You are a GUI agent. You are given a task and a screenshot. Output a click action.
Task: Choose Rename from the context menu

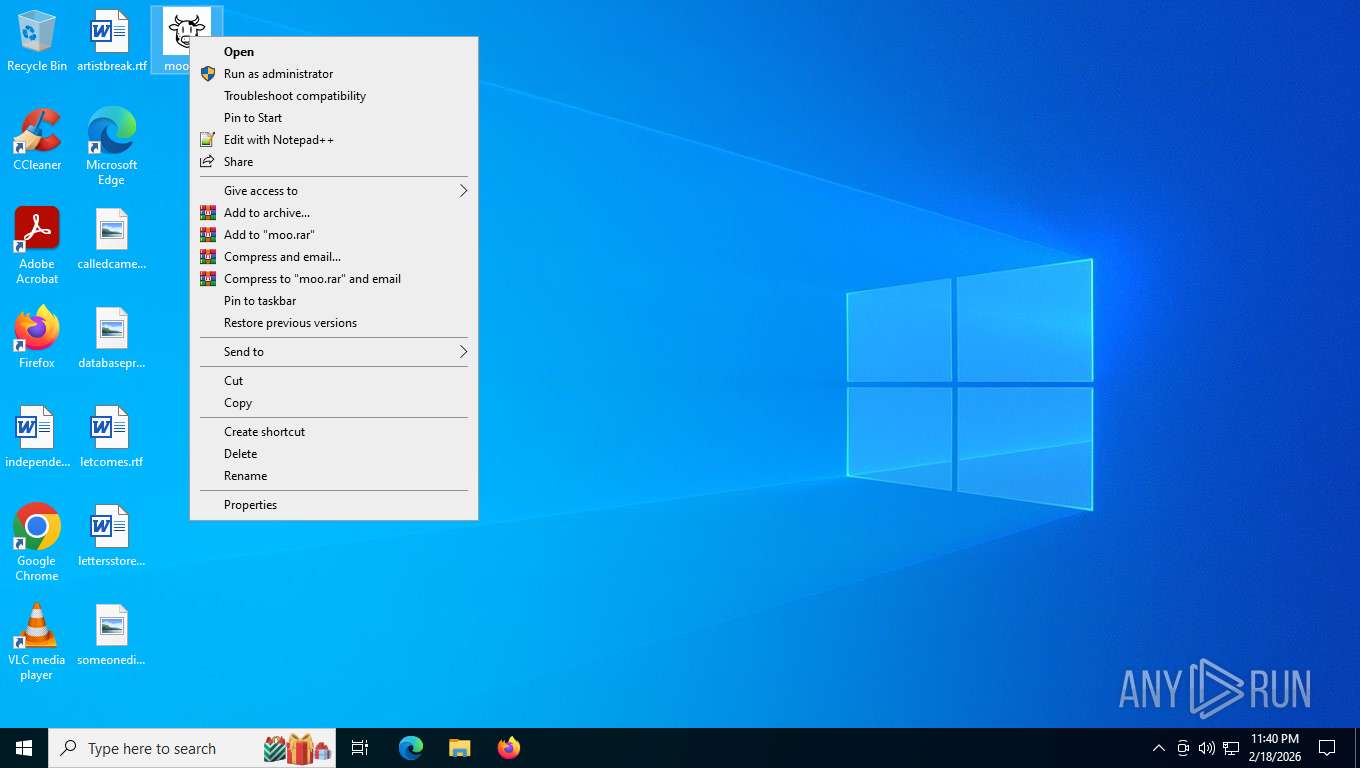334,476
